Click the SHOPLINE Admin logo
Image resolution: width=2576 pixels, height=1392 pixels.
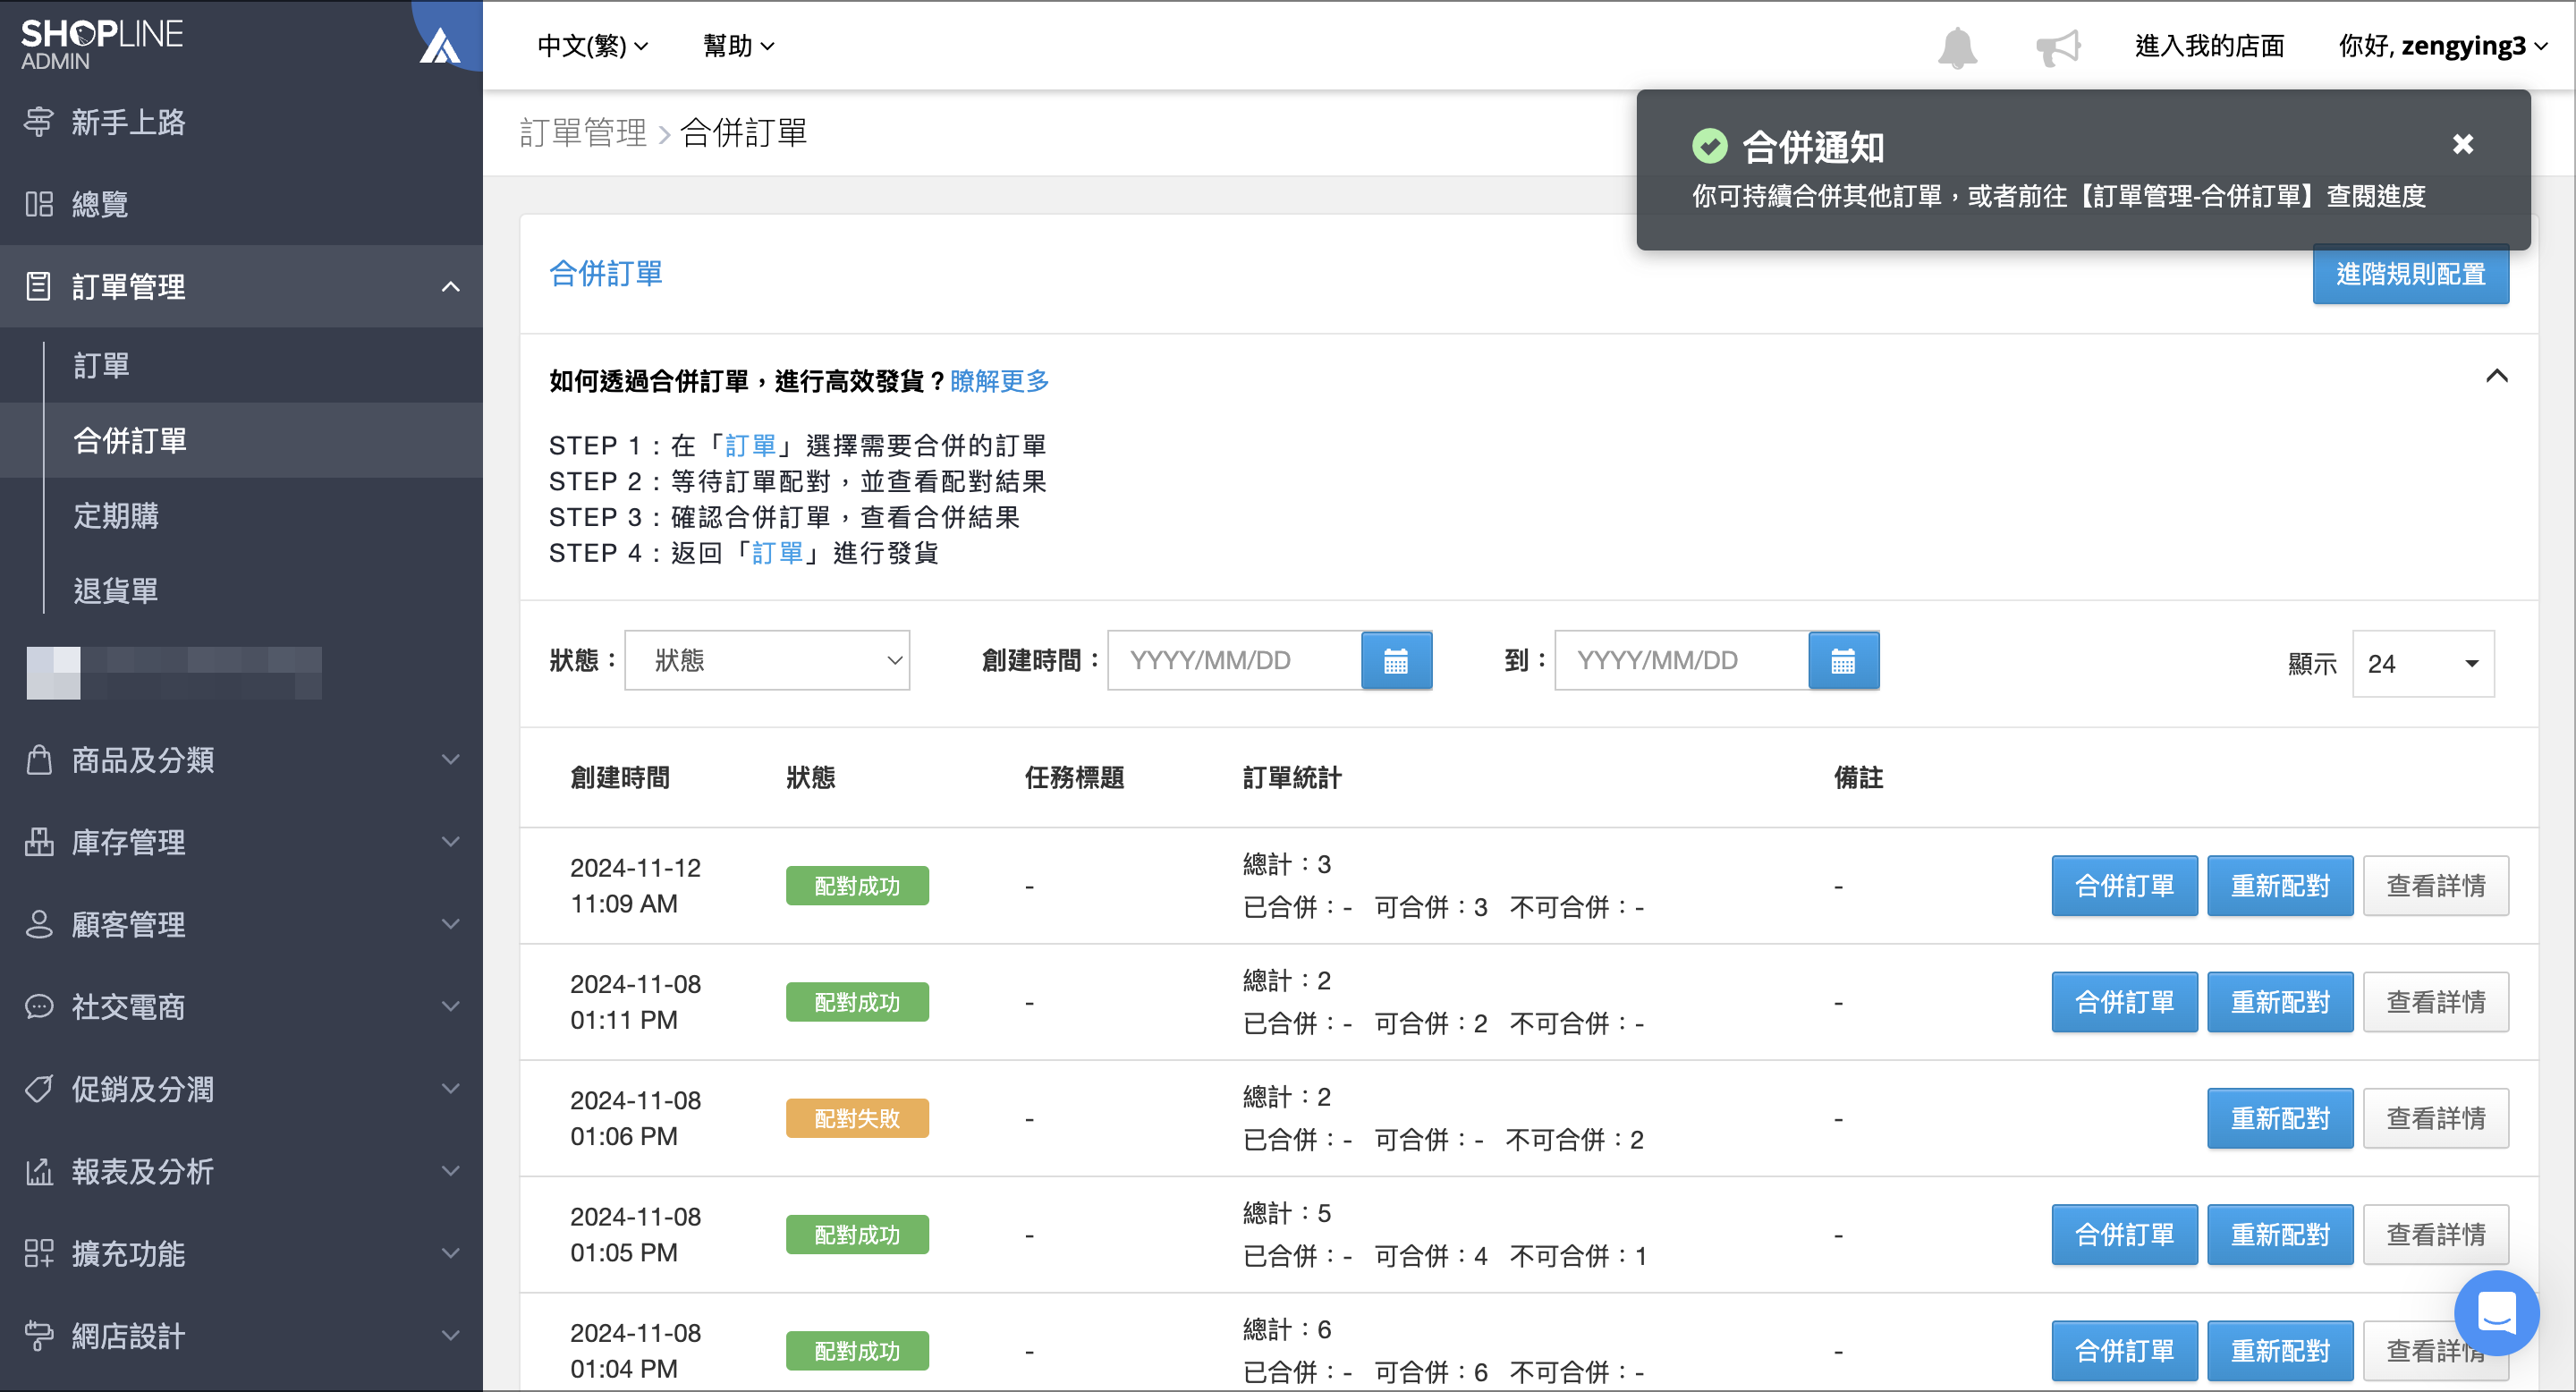(102, 45)
